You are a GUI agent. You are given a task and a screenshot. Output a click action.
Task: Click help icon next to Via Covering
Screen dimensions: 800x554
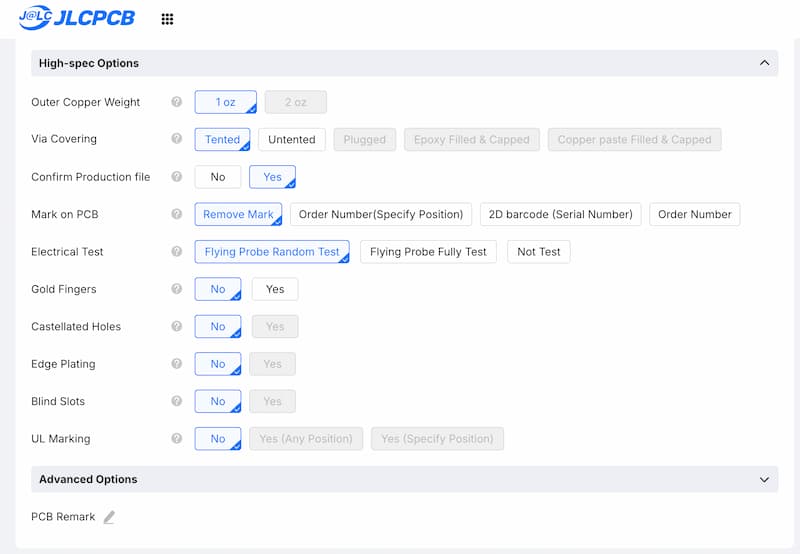(177, 139)
